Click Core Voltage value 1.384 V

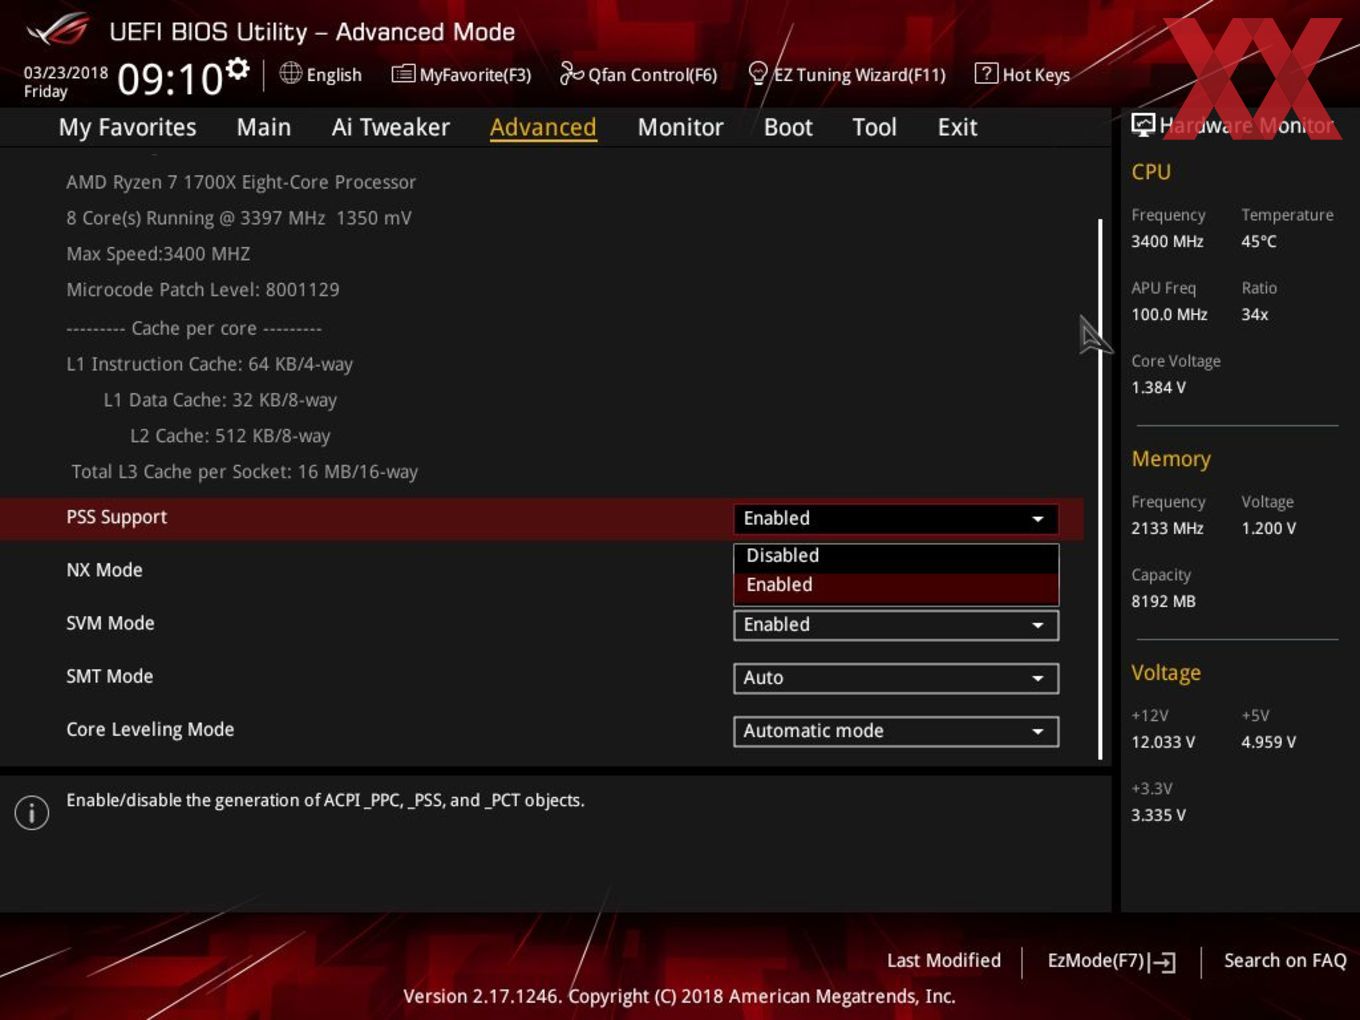click(1158, 387)
